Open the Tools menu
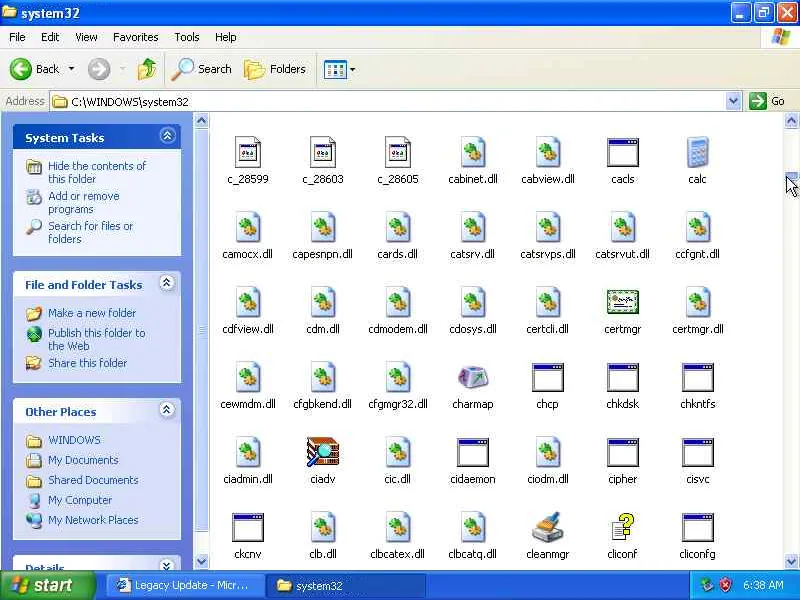800x600 pixels. click(187, 37)
